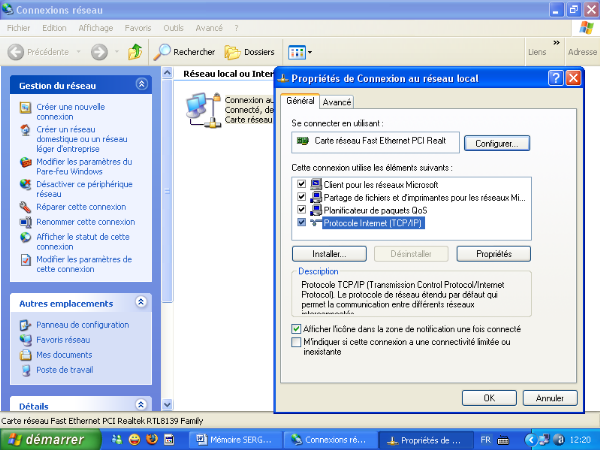
Task: Enable M'indiquer si connectivité limitée checkbox
Action: (296, 342)
